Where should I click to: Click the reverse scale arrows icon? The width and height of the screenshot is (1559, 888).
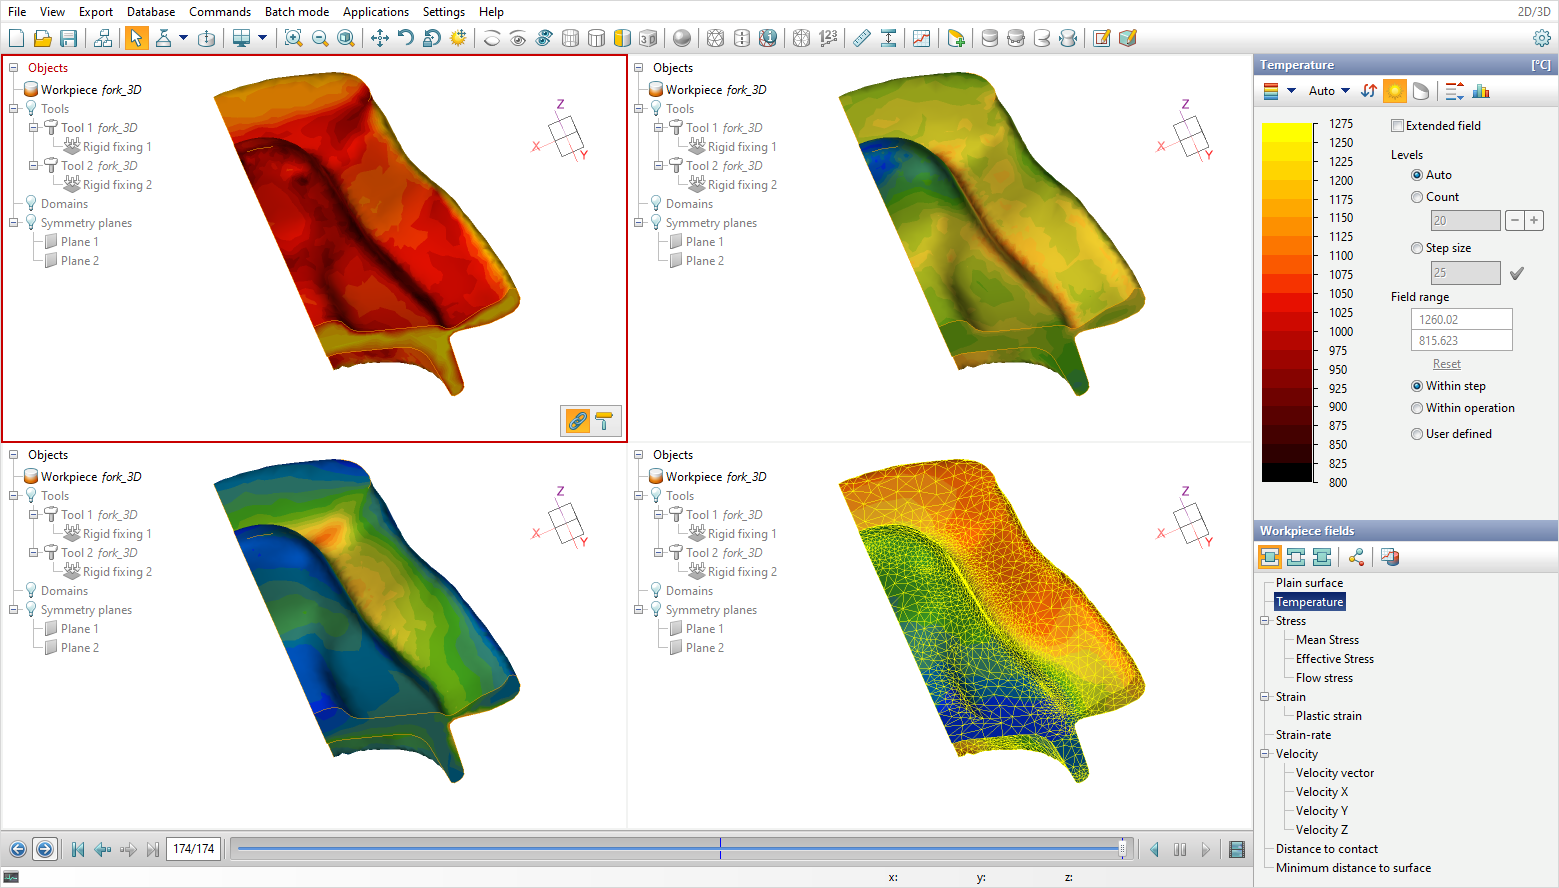pos(1369,91)
